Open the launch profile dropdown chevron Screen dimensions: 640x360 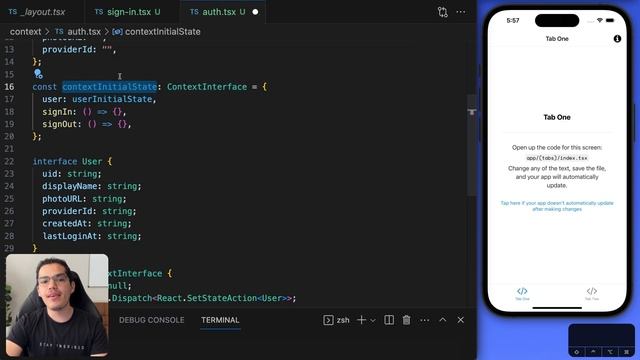pyautogui.click(x=373, y=320)
